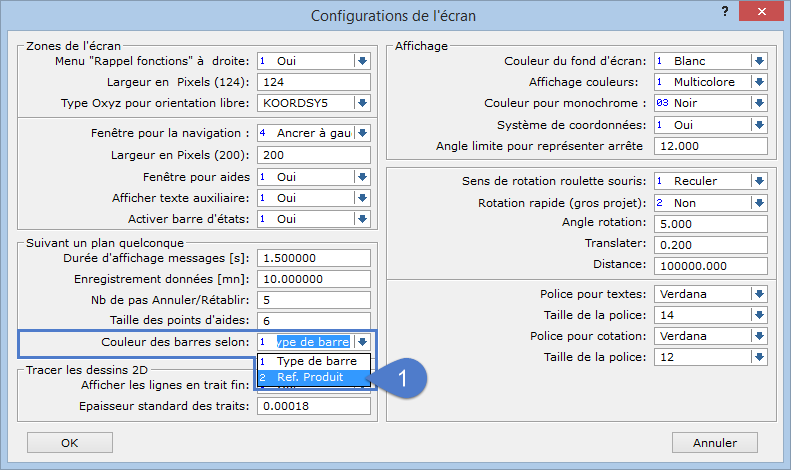Open Couleur pour monochrome color dropdown
Image resolution: width=791 pixels, height=470 pixels.
click(758, 103)
